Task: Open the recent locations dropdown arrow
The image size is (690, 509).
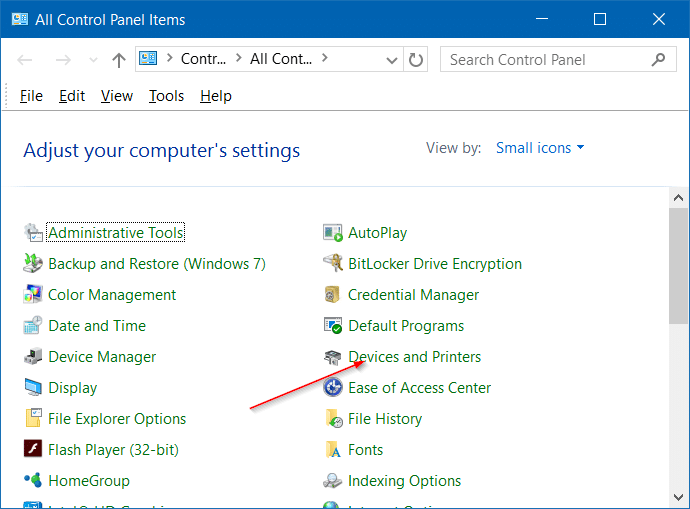Action: 93,60
